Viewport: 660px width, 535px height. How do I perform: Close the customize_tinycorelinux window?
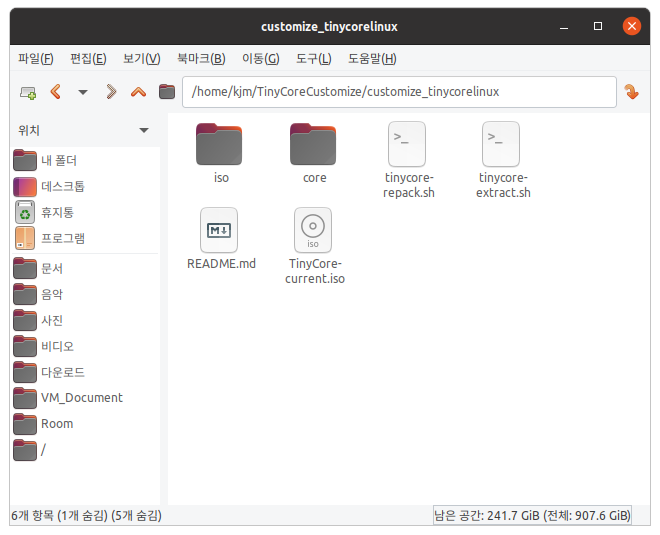[x=632, y=26]
